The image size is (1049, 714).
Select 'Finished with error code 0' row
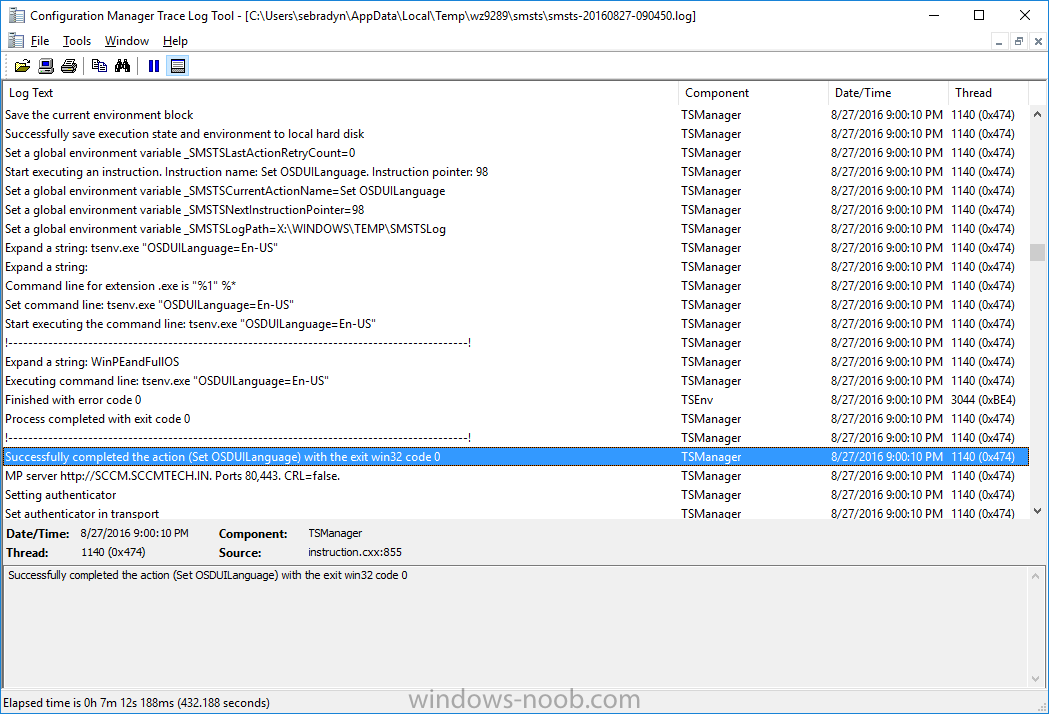(515, 400)
